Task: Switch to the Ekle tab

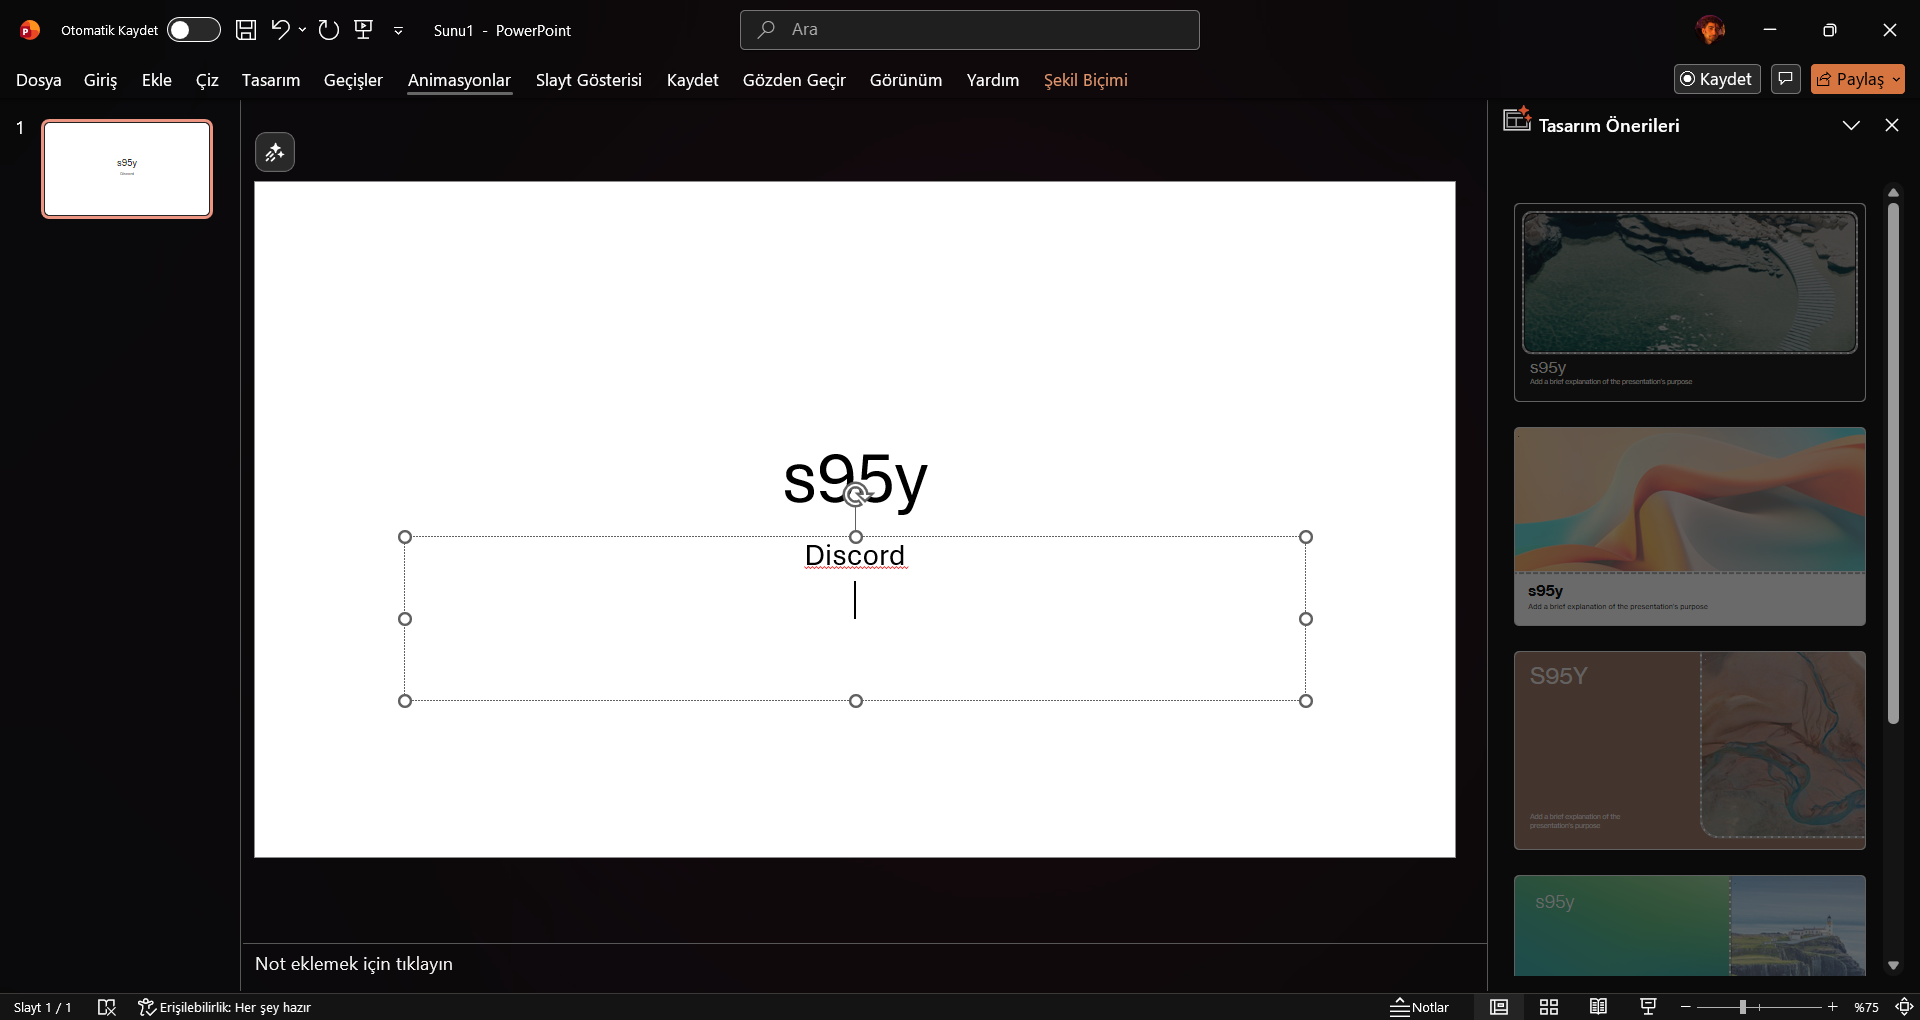Action: click(x=157, y=80)
